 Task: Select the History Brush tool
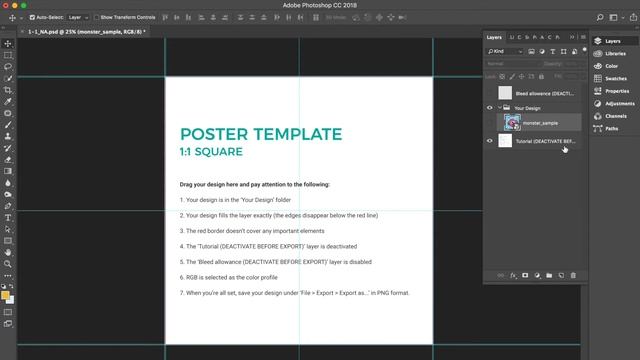click(x=8, y=148)
